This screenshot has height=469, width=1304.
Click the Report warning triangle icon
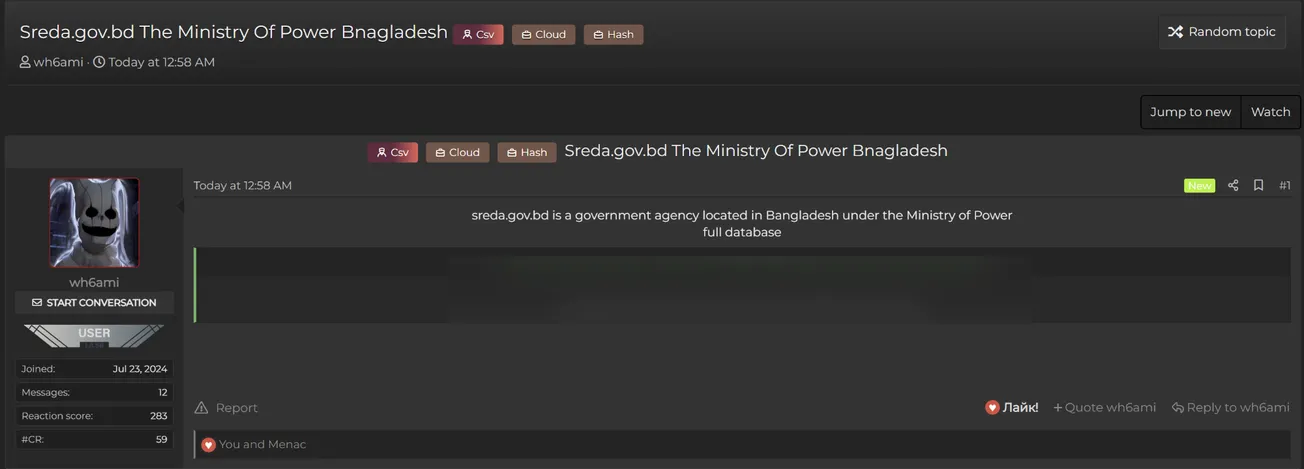[201, 407]
